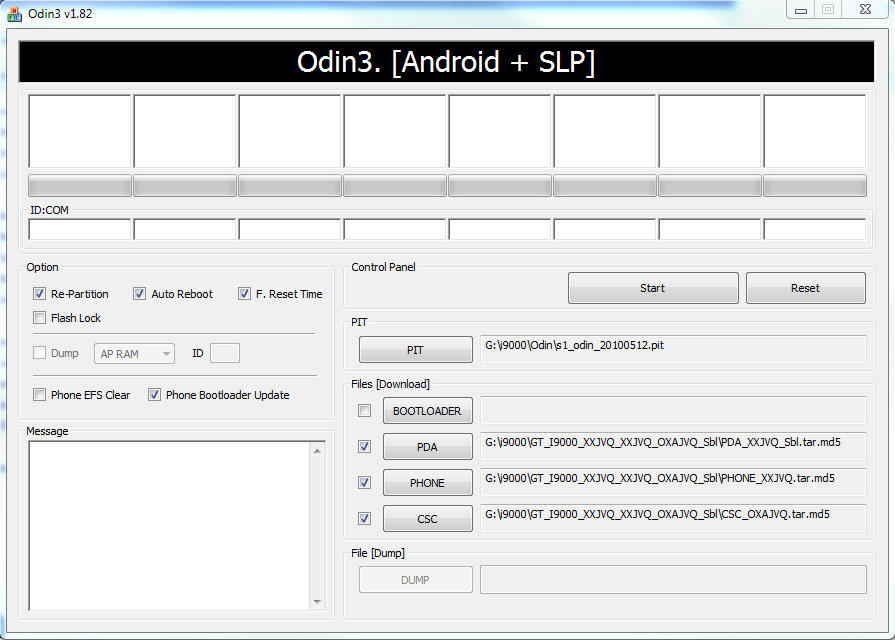Click the Start button
This screenshot has width=895, height=640.
[x=653, y=288]
